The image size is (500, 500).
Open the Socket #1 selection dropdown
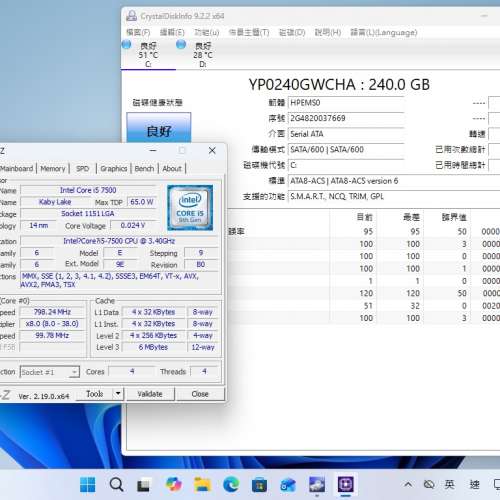pos(50,372)
